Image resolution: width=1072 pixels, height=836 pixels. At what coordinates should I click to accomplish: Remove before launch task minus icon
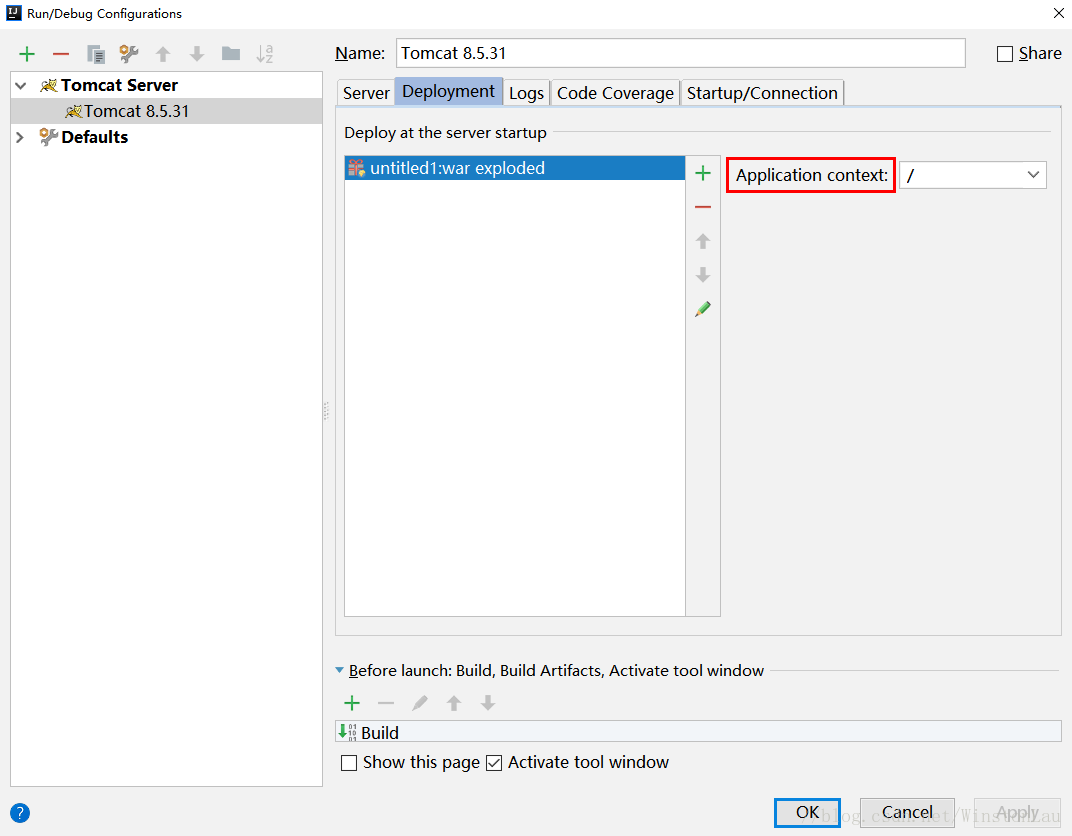(386, 703)
